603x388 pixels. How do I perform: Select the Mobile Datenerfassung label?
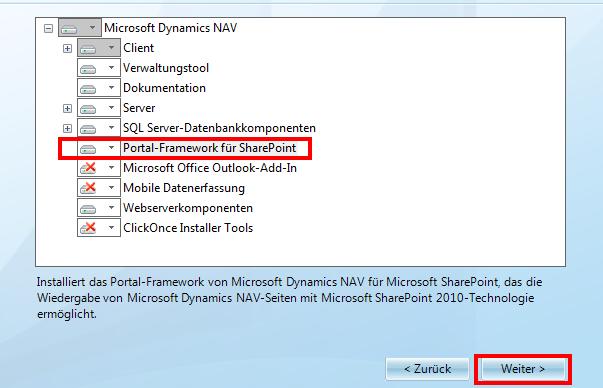coord(184,188)
